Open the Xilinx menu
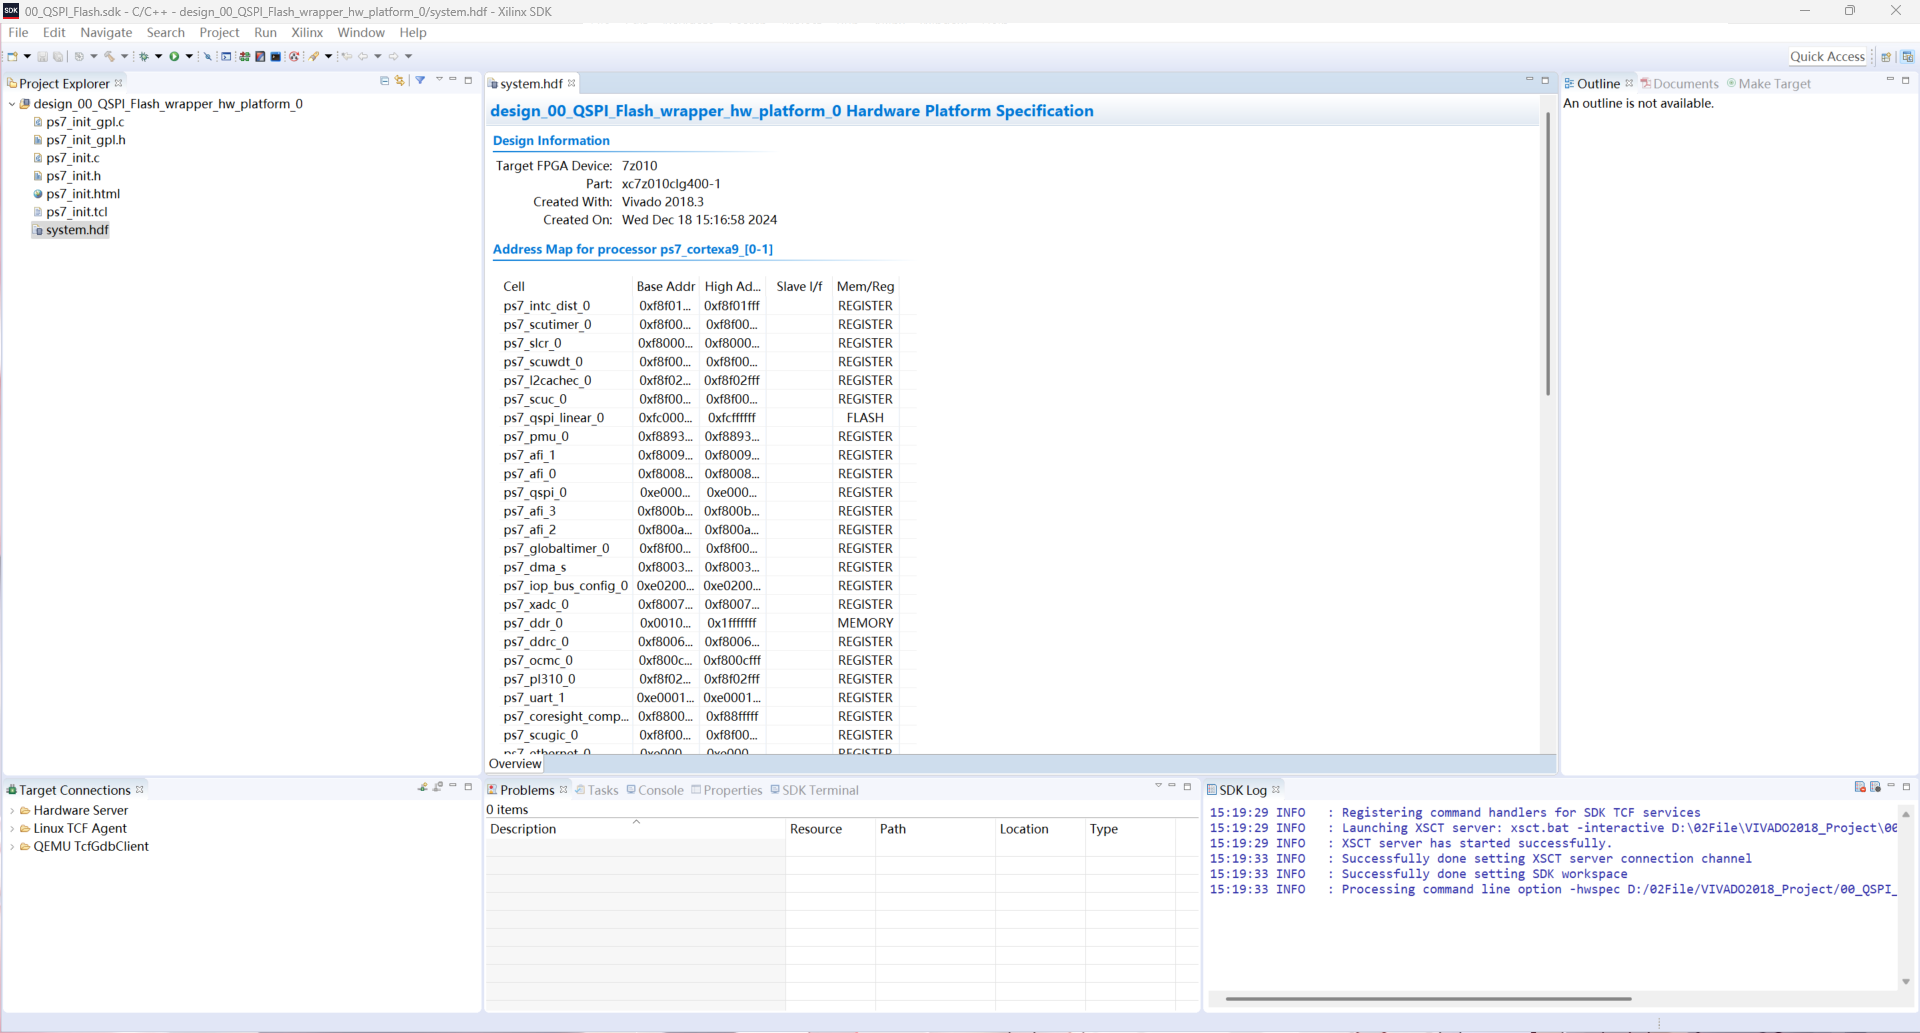 307,33
